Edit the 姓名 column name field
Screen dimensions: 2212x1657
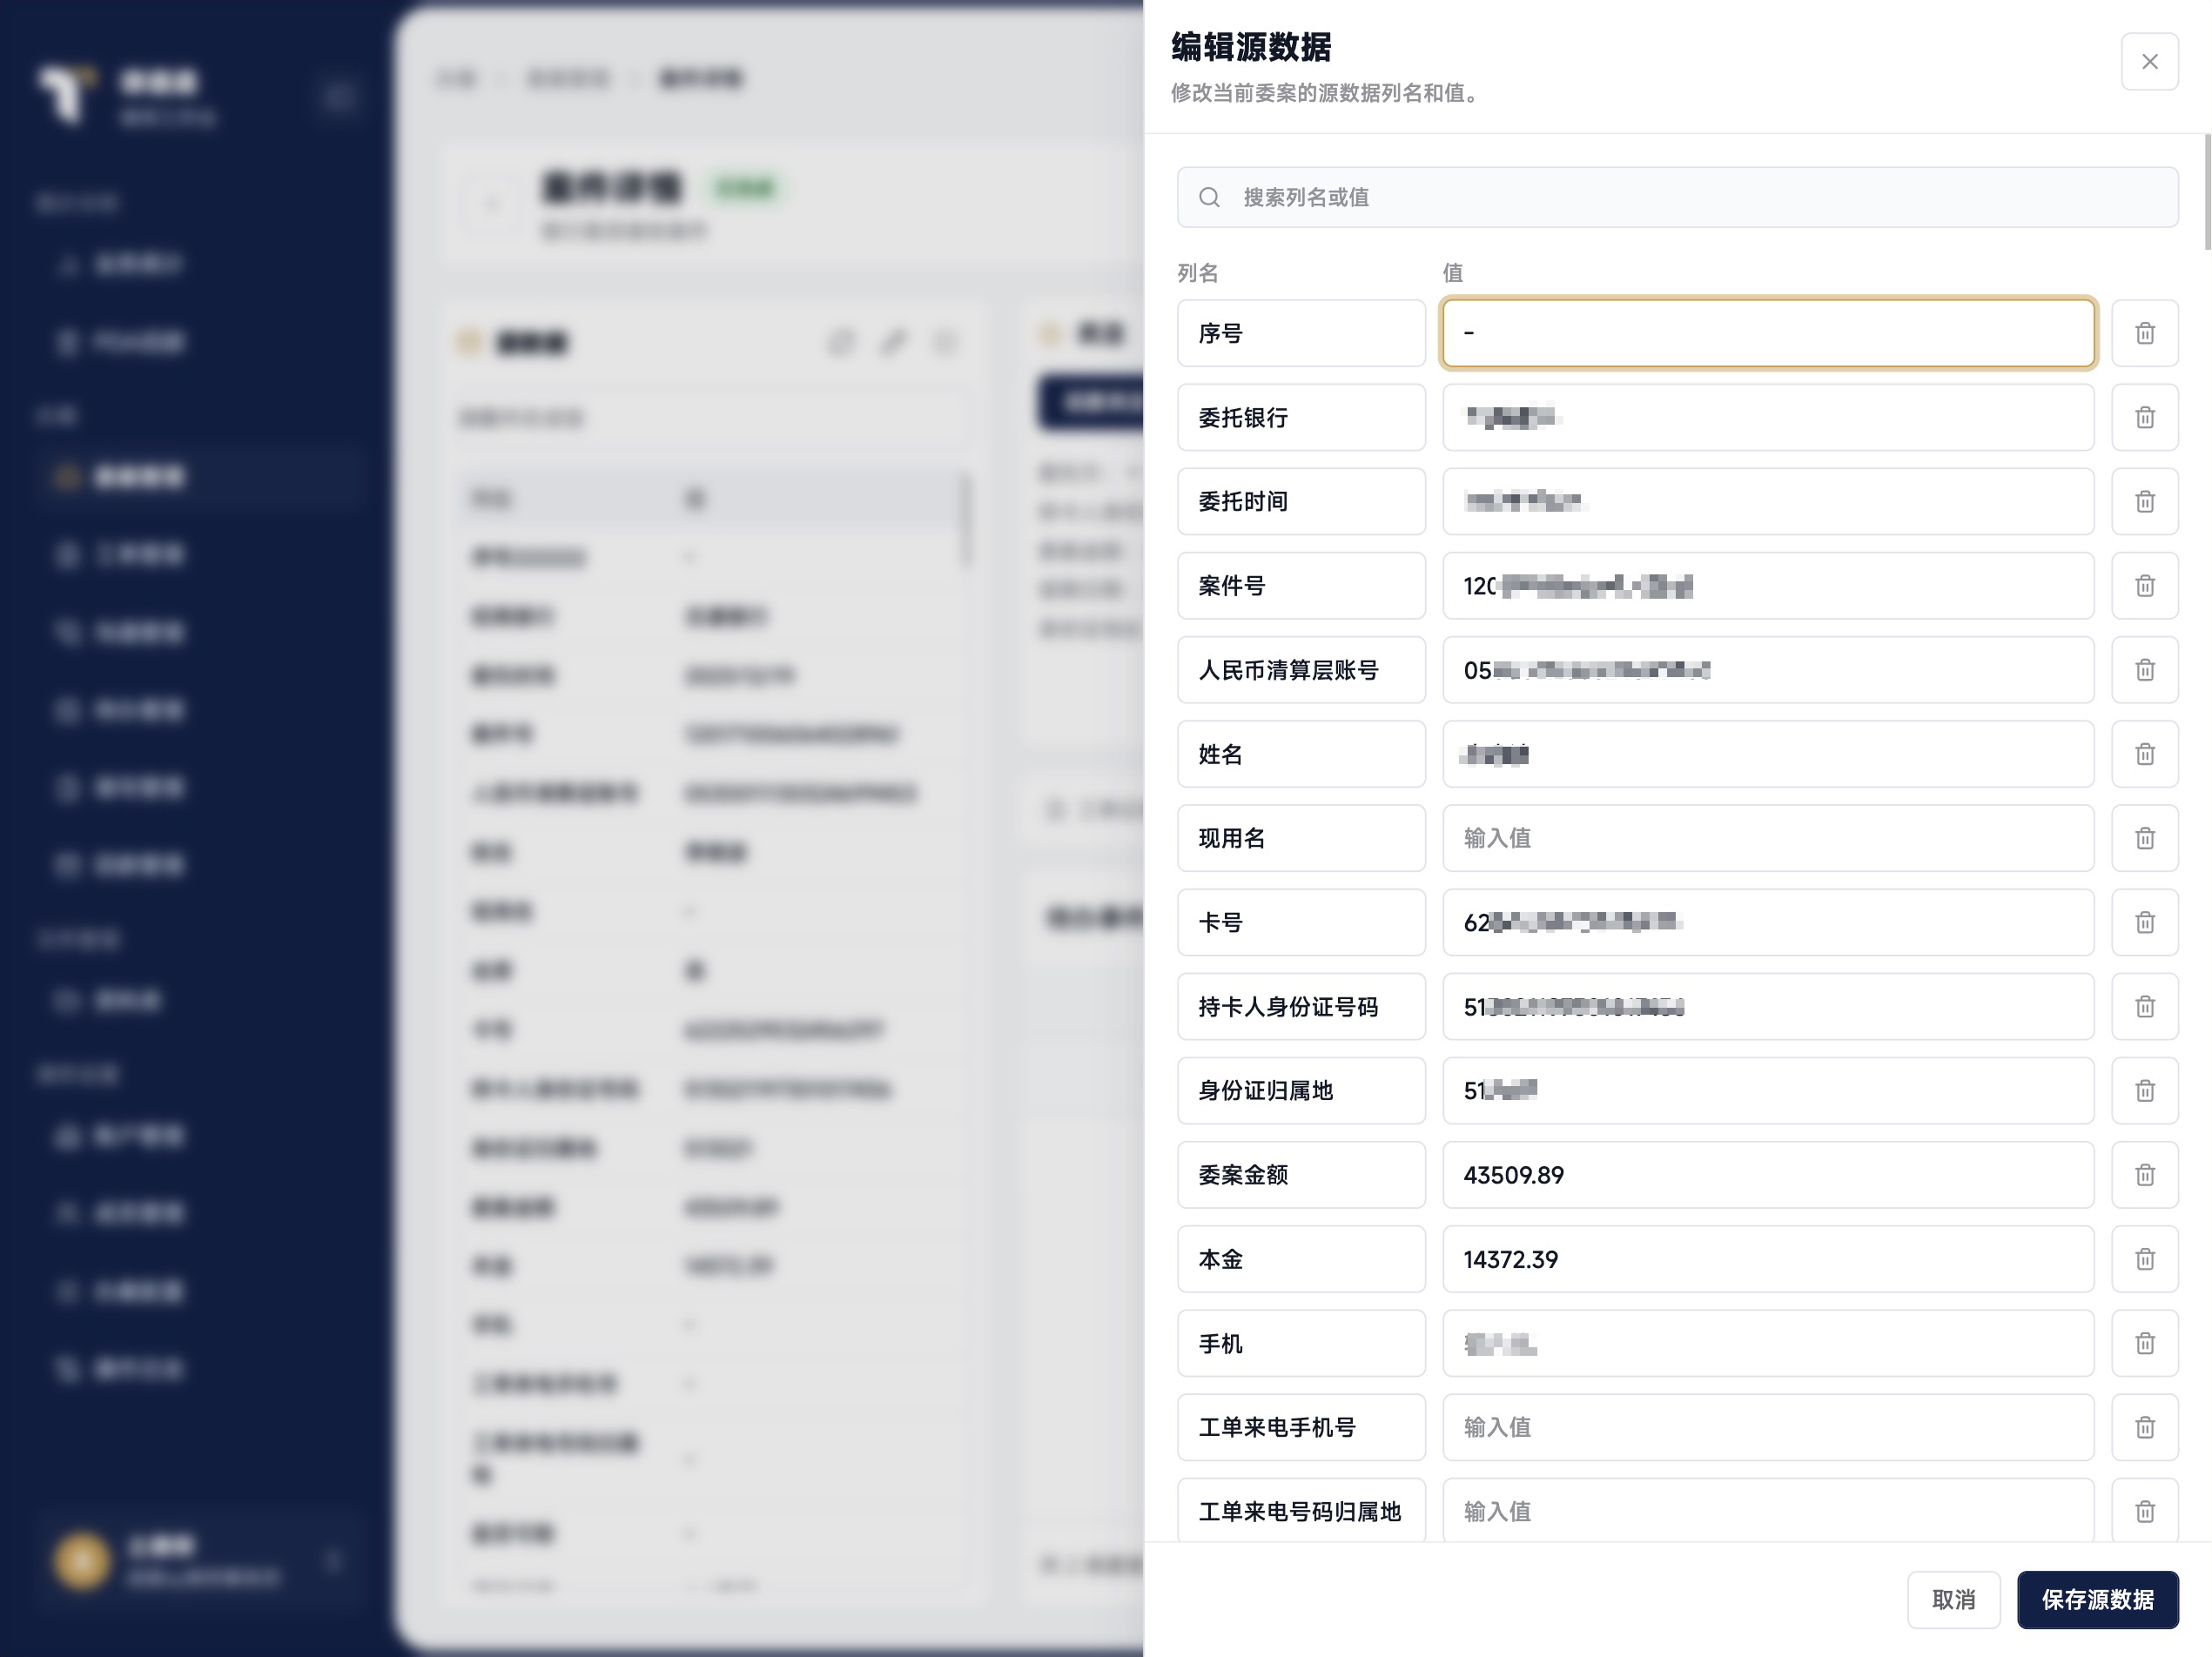point(1301,754)
